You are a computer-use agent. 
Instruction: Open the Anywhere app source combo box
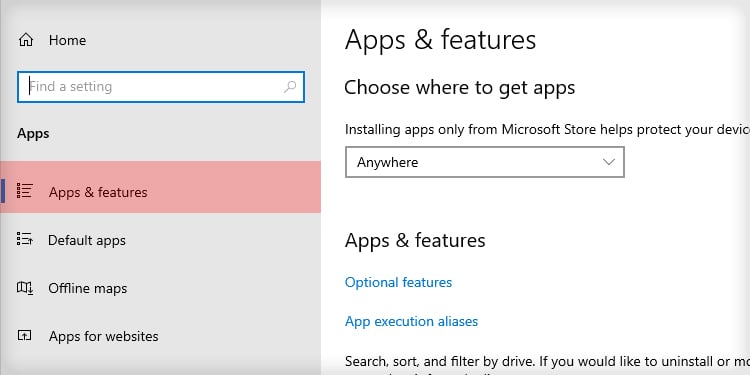pos(485,162)
